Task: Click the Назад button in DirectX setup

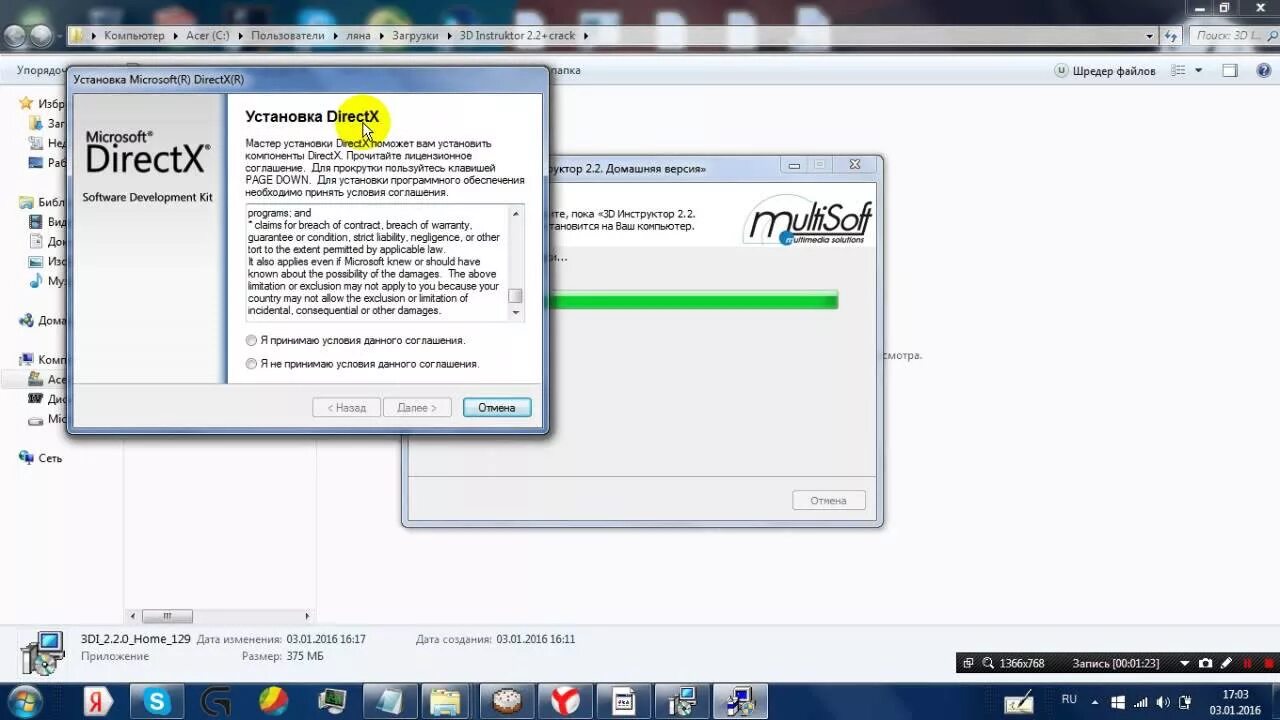Action: point(346,408)
